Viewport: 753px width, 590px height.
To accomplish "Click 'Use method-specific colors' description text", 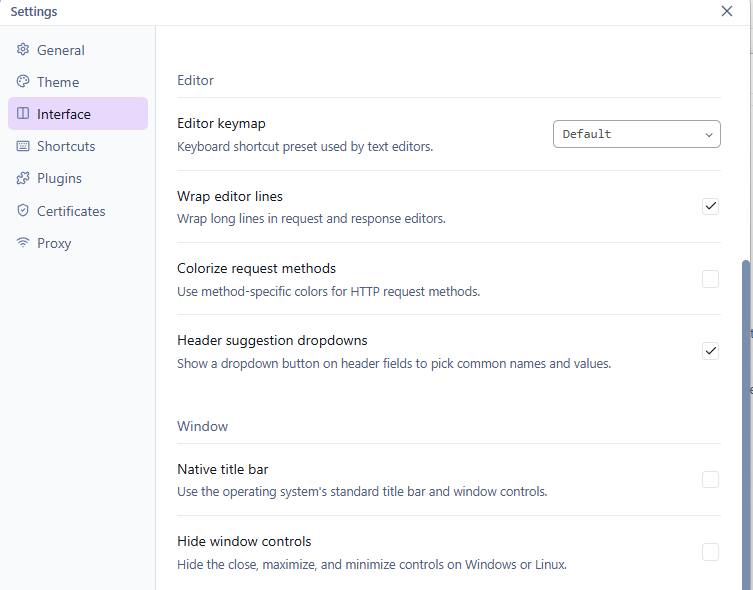I will tap(328, 291).
